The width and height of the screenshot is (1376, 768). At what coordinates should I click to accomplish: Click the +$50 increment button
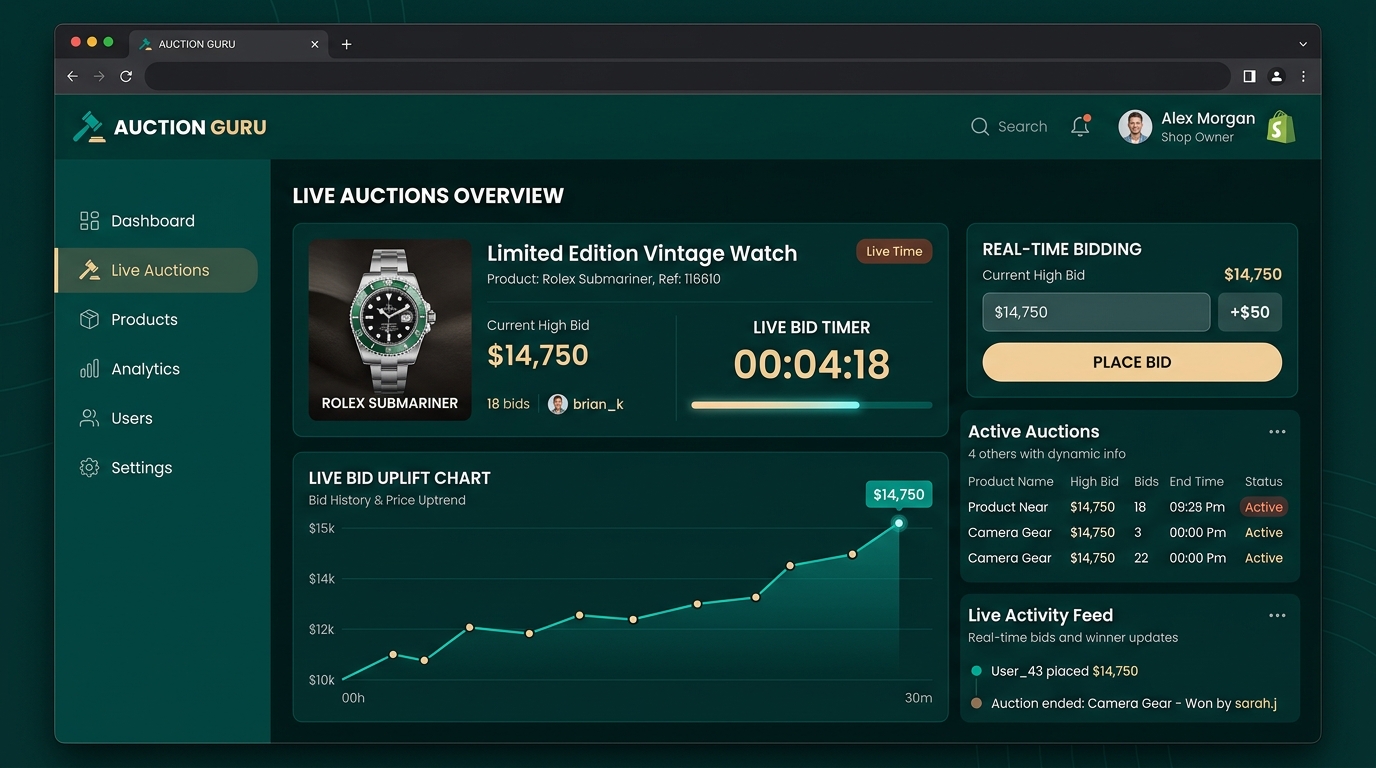coord(1250,312)
